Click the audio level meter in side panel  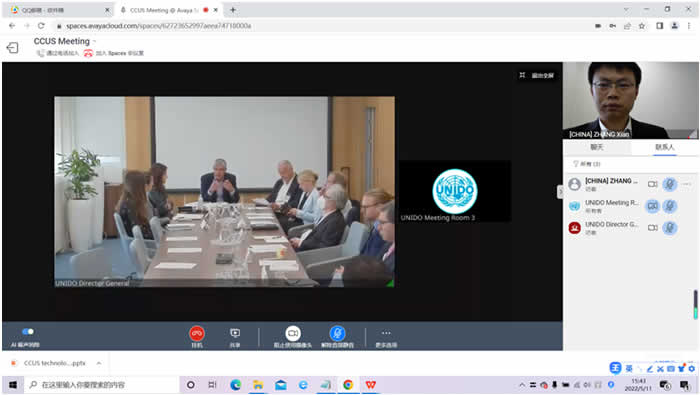[695, 305]
